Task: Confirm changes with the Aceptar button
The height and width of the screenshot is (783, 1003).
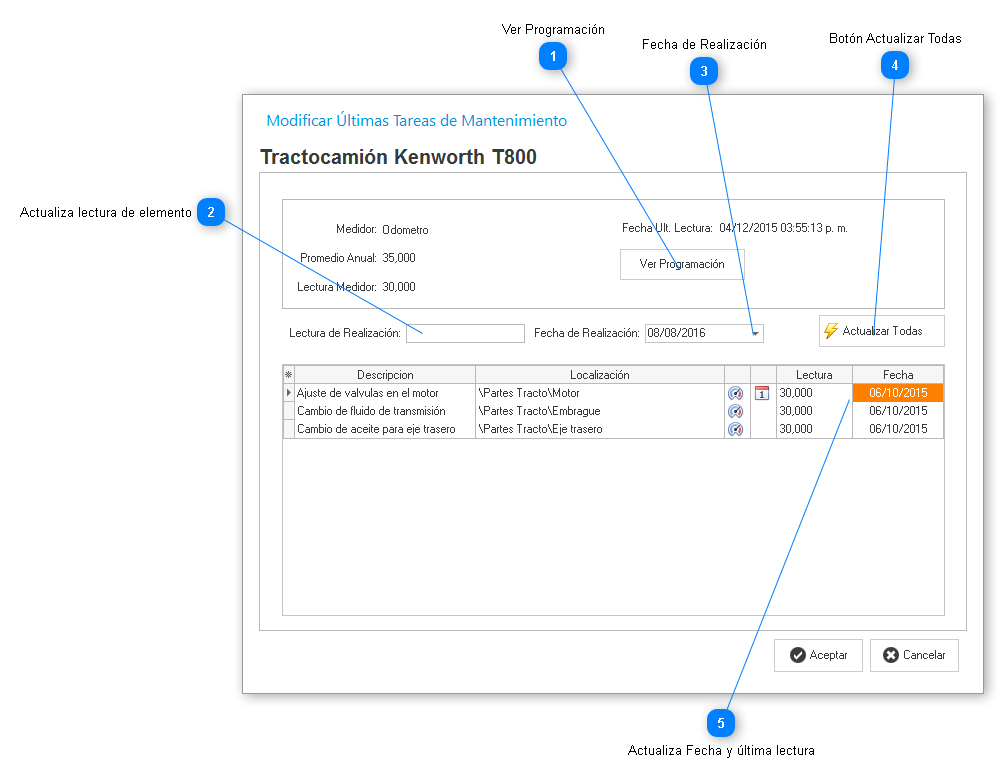Action: click(818, 655)
